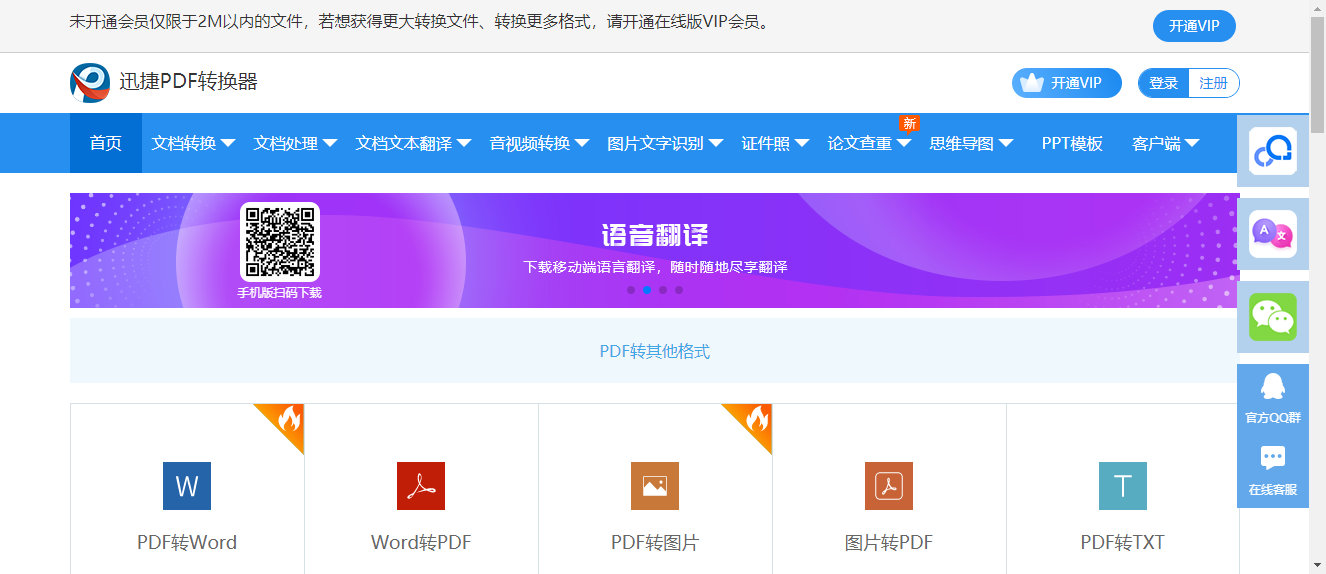This screenshot has width=1326, height=574.
Task: Open the PPT模板 menu item
Action: [x=1072, y=143]
